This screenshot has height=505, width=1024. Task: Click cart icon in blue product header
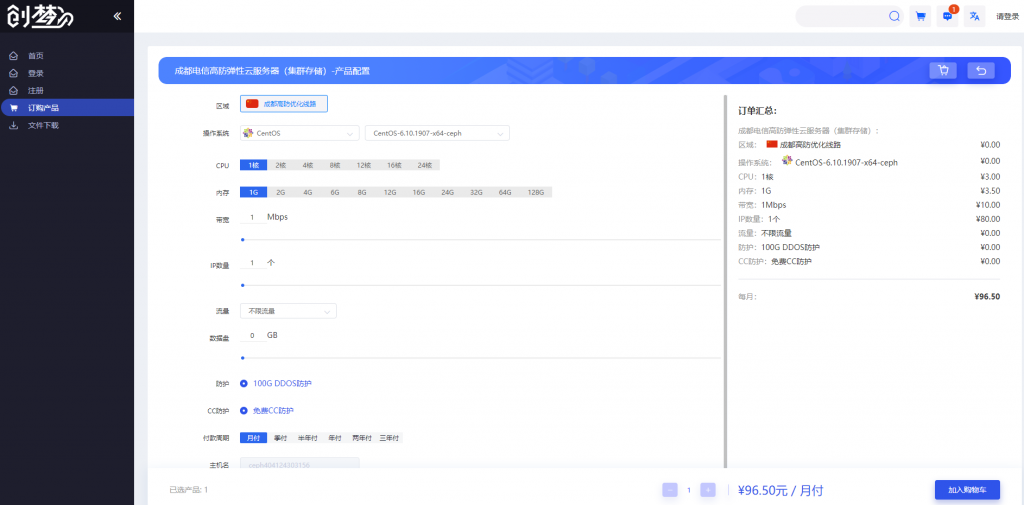[x=942, y=70]
